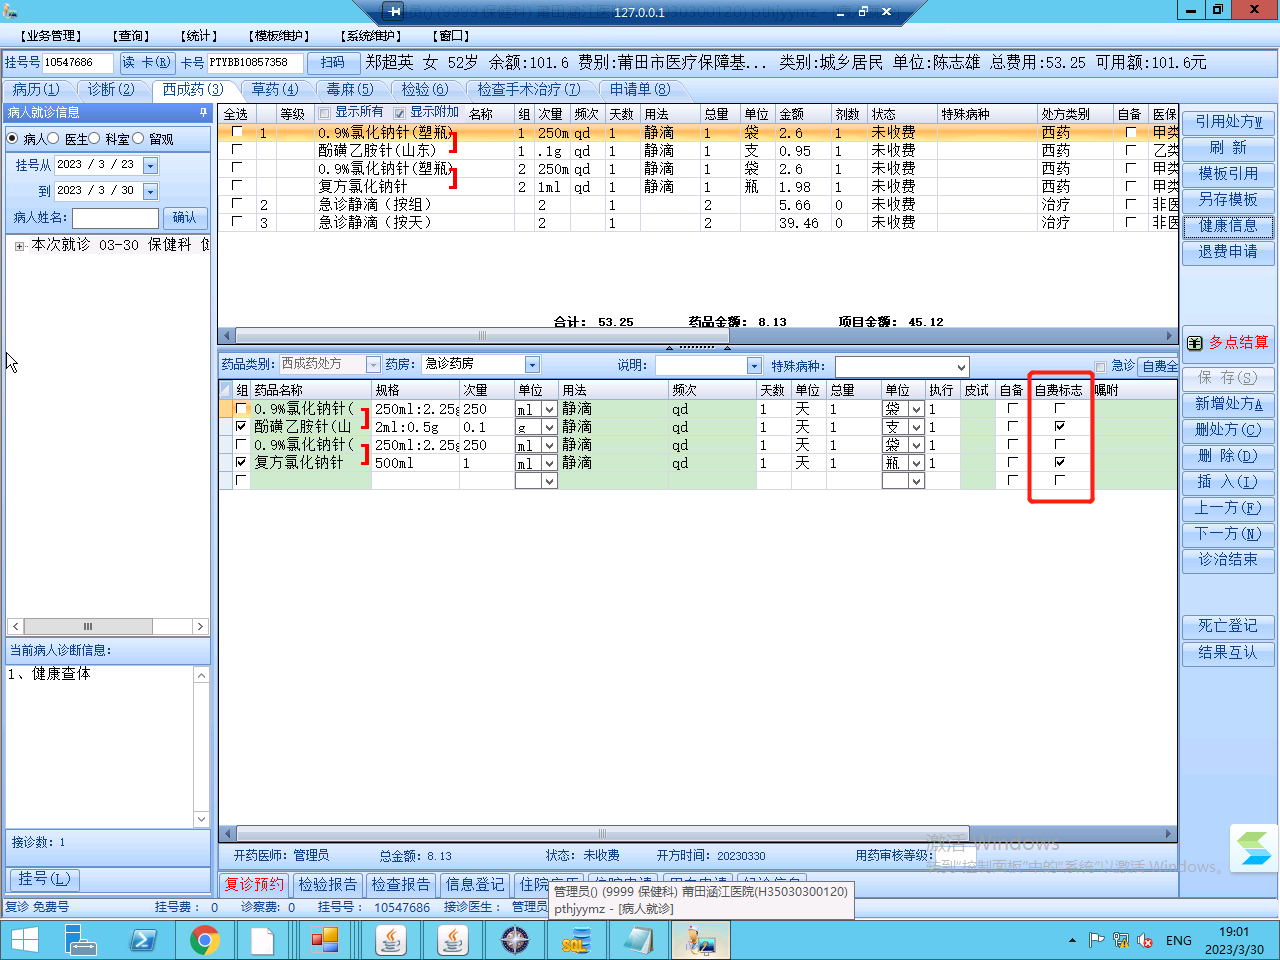Tick the 急诊 checkbox
Viewport: 1280px width, 960px height.
point(1100,367)
